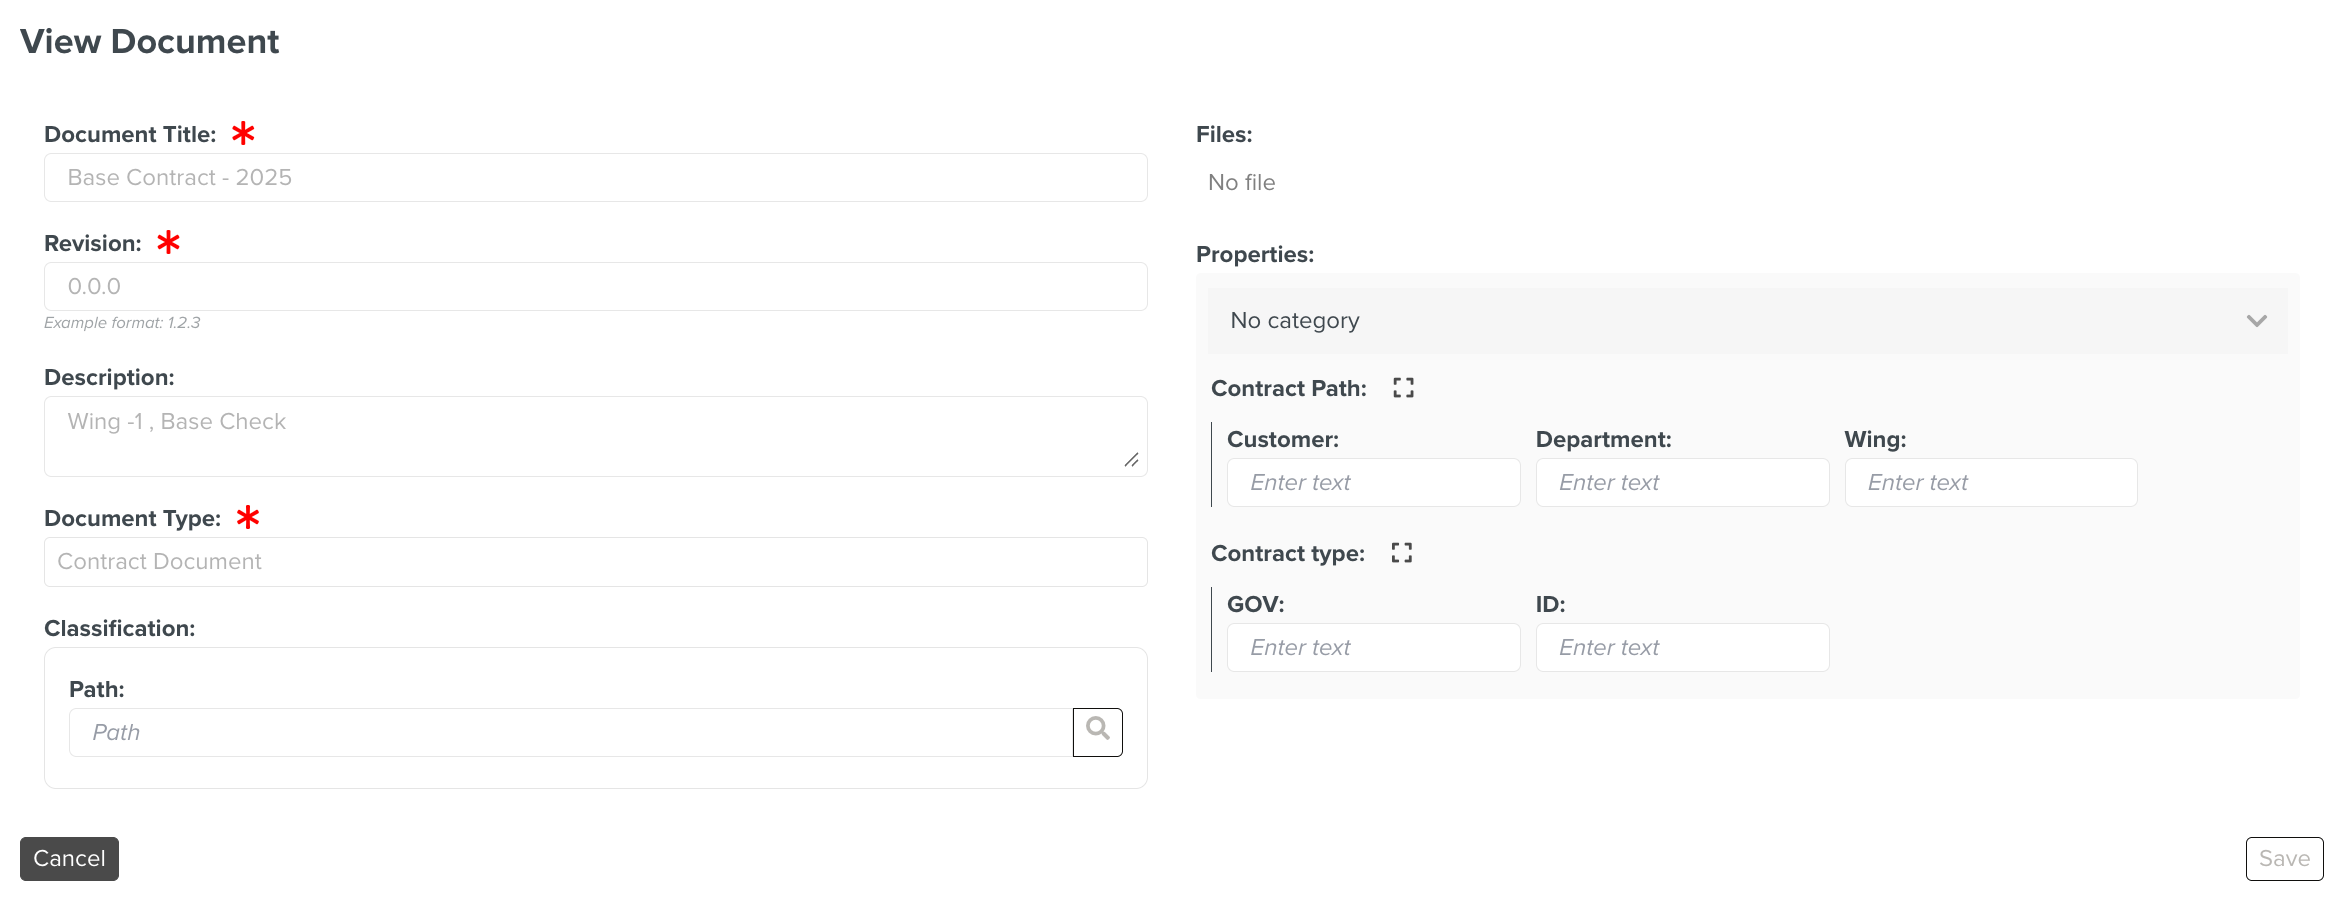Screen dimensions: 2338x900
Task: Click the search icon beside the Path field
Action: [x=1097, y=731]
